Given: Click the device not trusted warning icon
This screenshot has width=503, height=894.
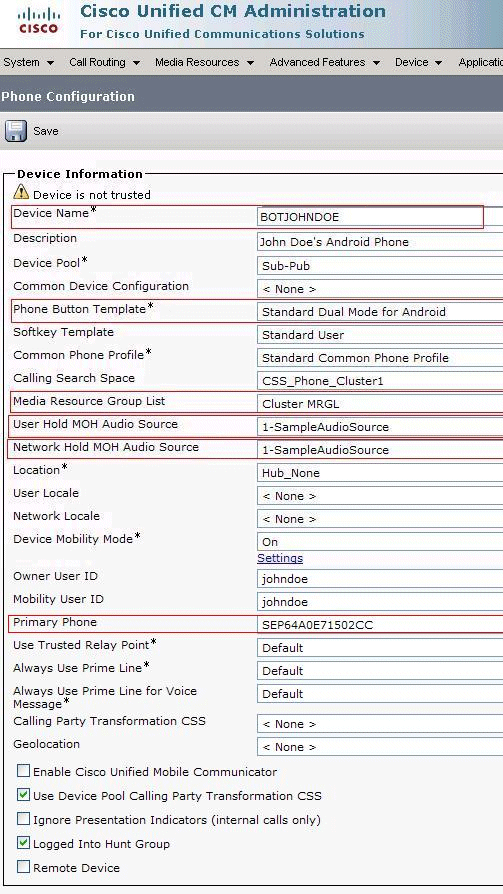Looking at the screenshot, I should (x=21, y=192).
